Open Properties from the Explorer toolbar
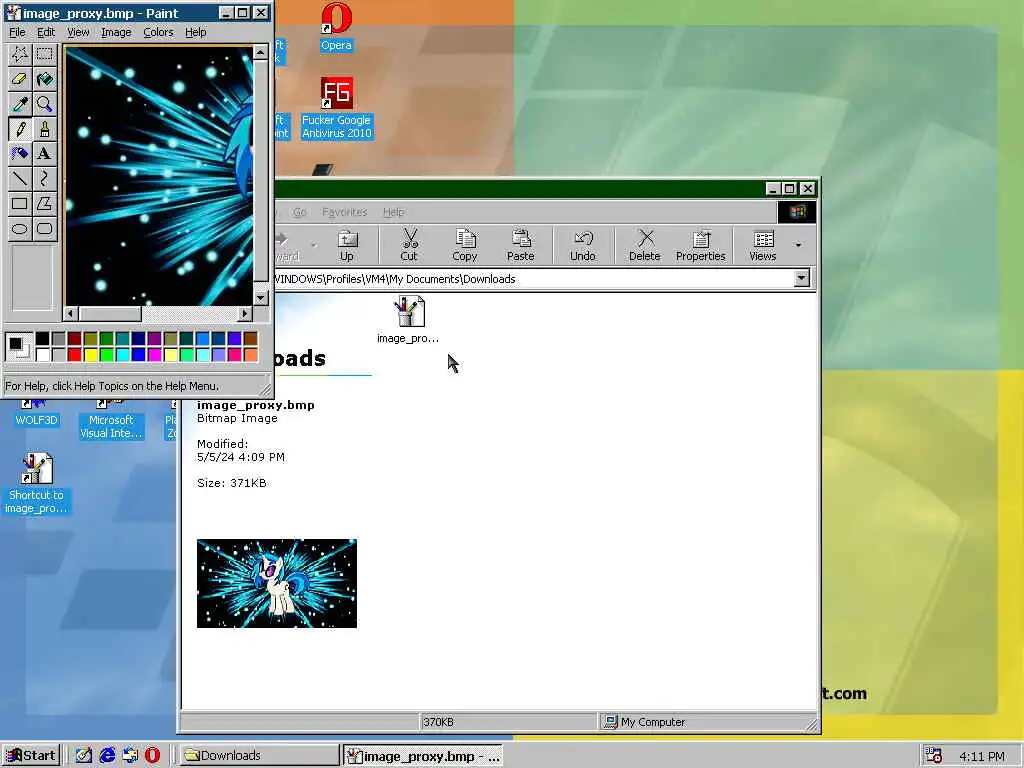The width and height of the screenshot is (1024, 768). [x=701, y=245]
